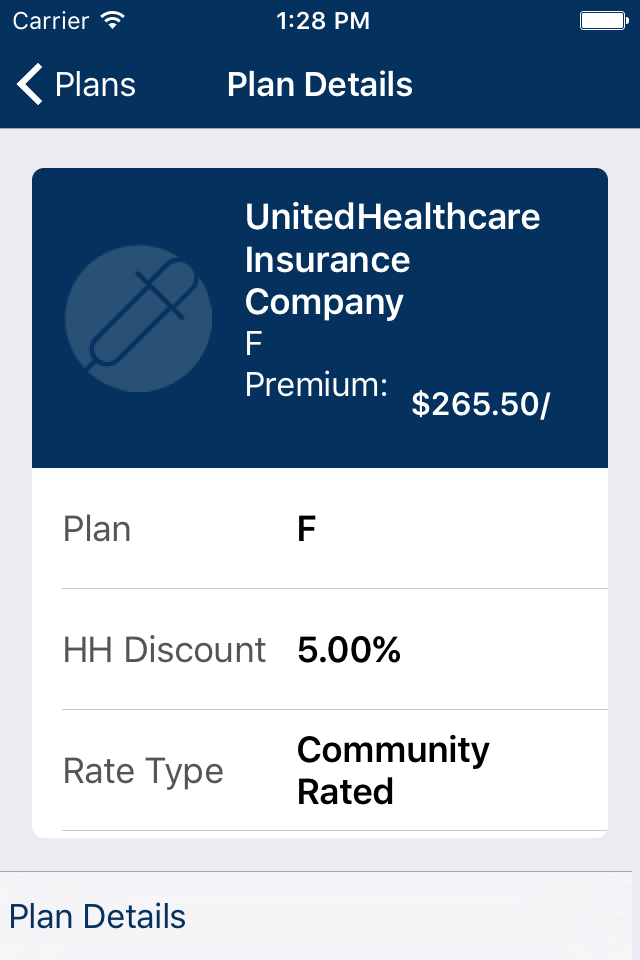640x960 pixels.
Task: Select the HH Discount row label
Action: pyautogui.click(x=164, y=650)
